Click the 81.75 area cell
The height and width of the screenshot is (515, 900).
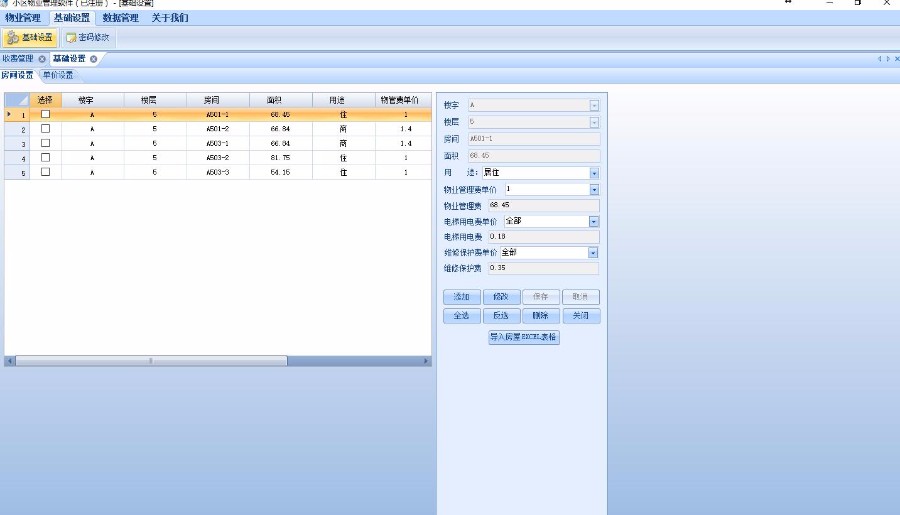[x=281, y=158]
